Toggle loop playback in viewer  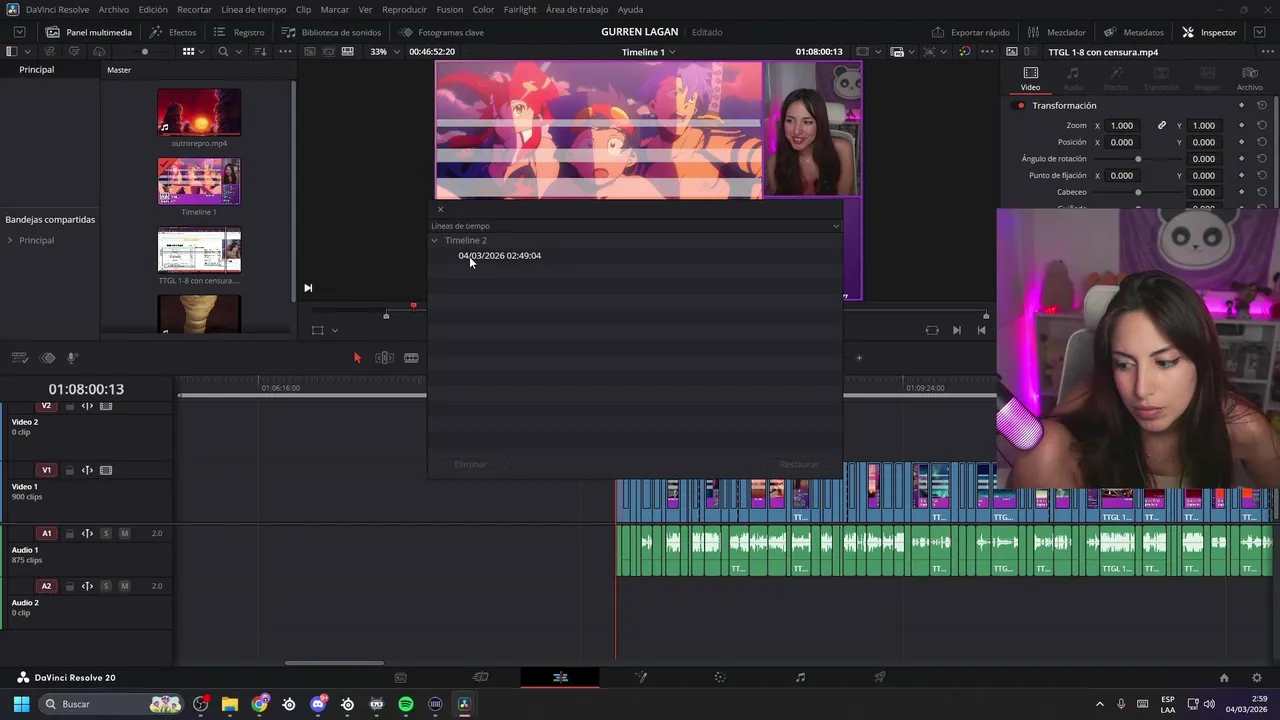(x=932, y=330)
